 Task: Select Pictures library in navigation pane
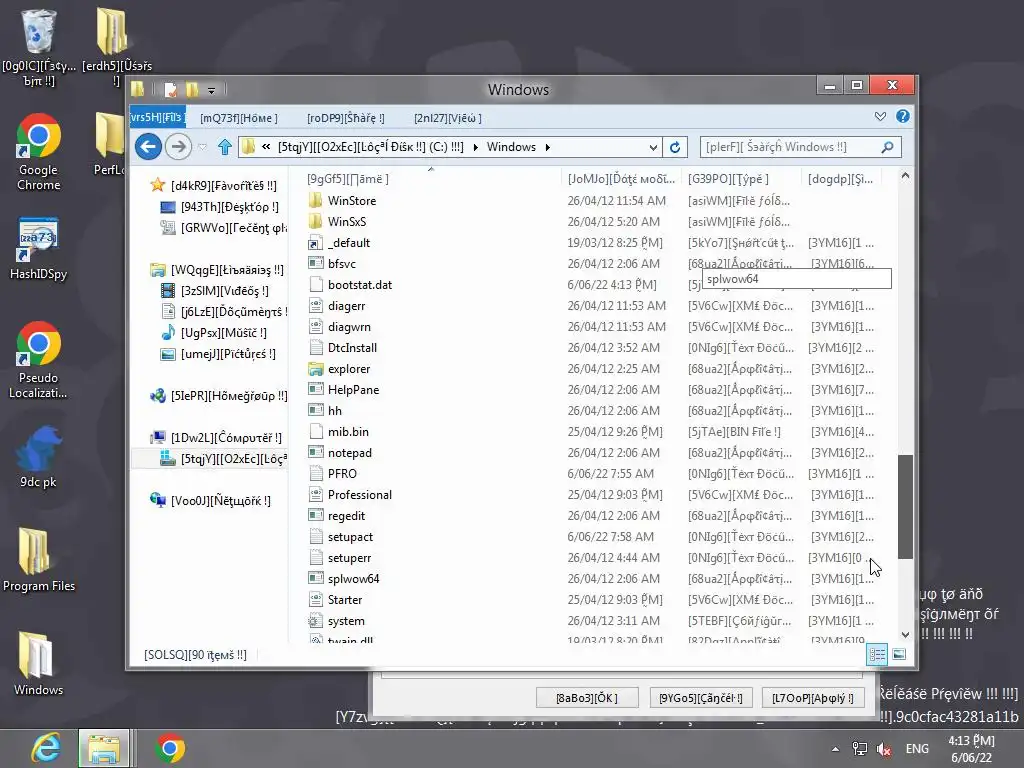coord(218,353)
